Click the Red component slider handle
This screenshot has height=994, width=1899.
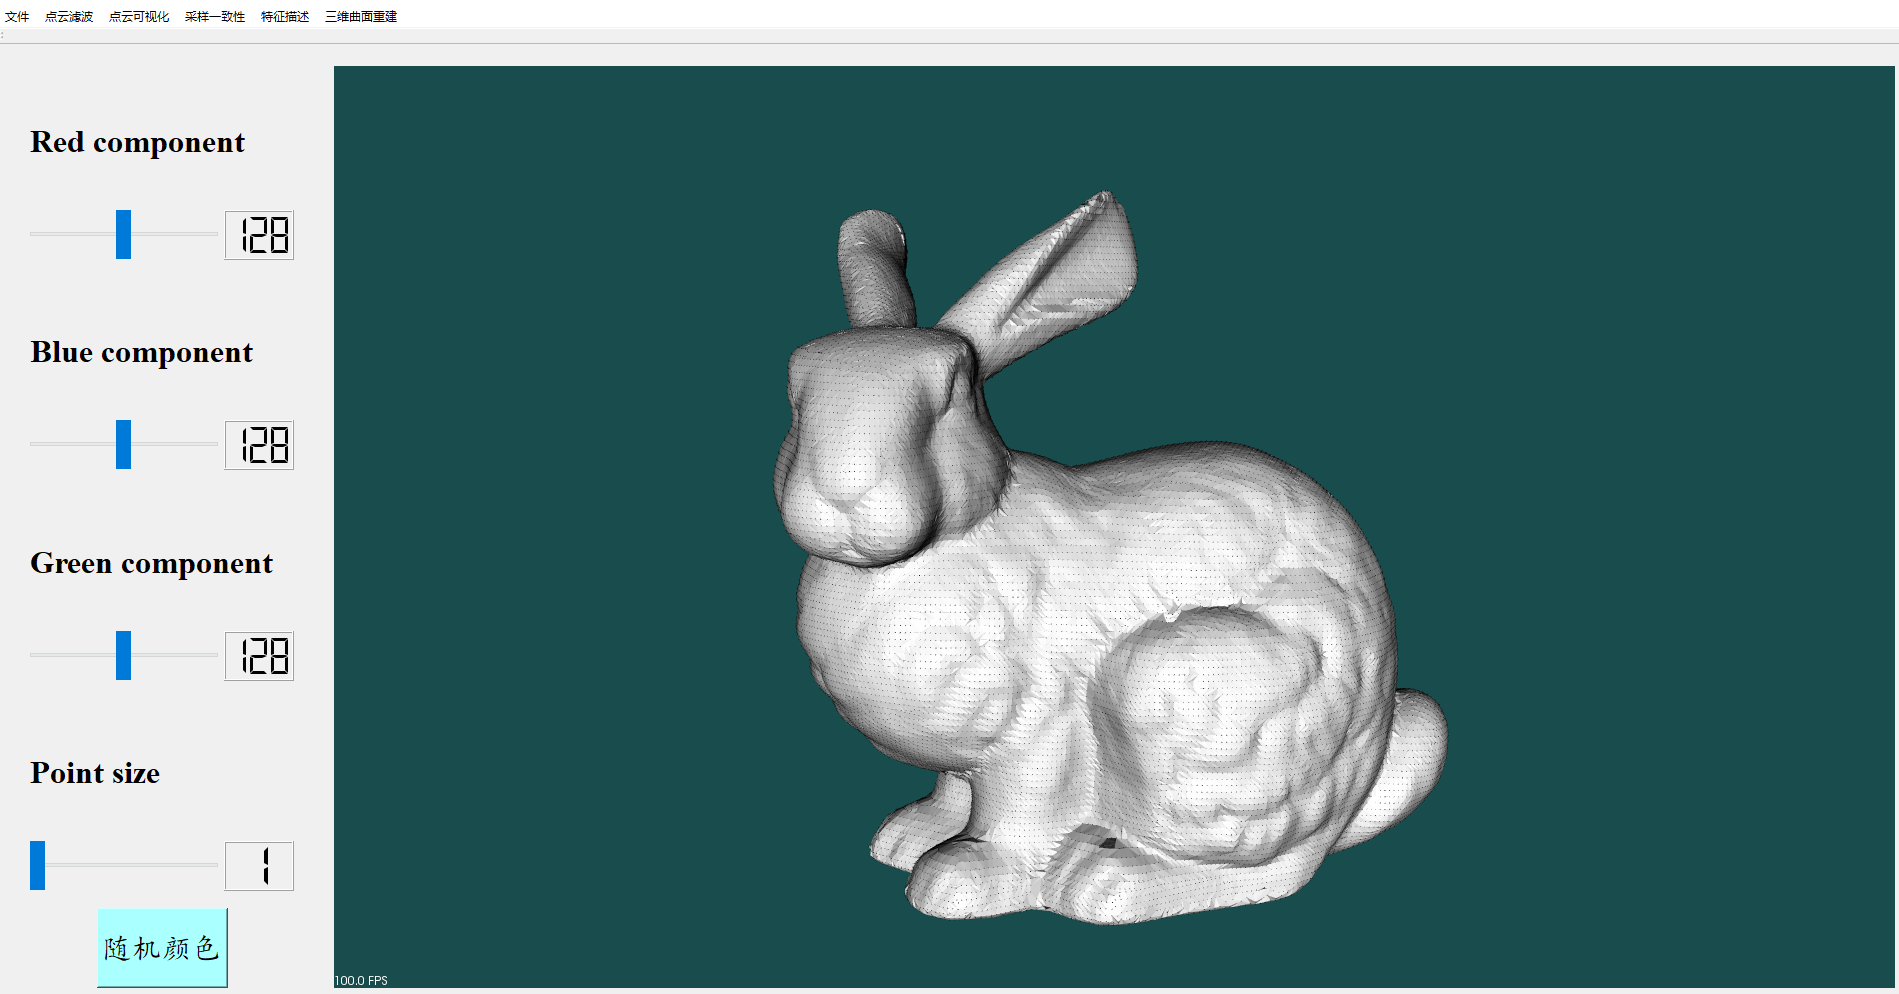pos(123,234)
